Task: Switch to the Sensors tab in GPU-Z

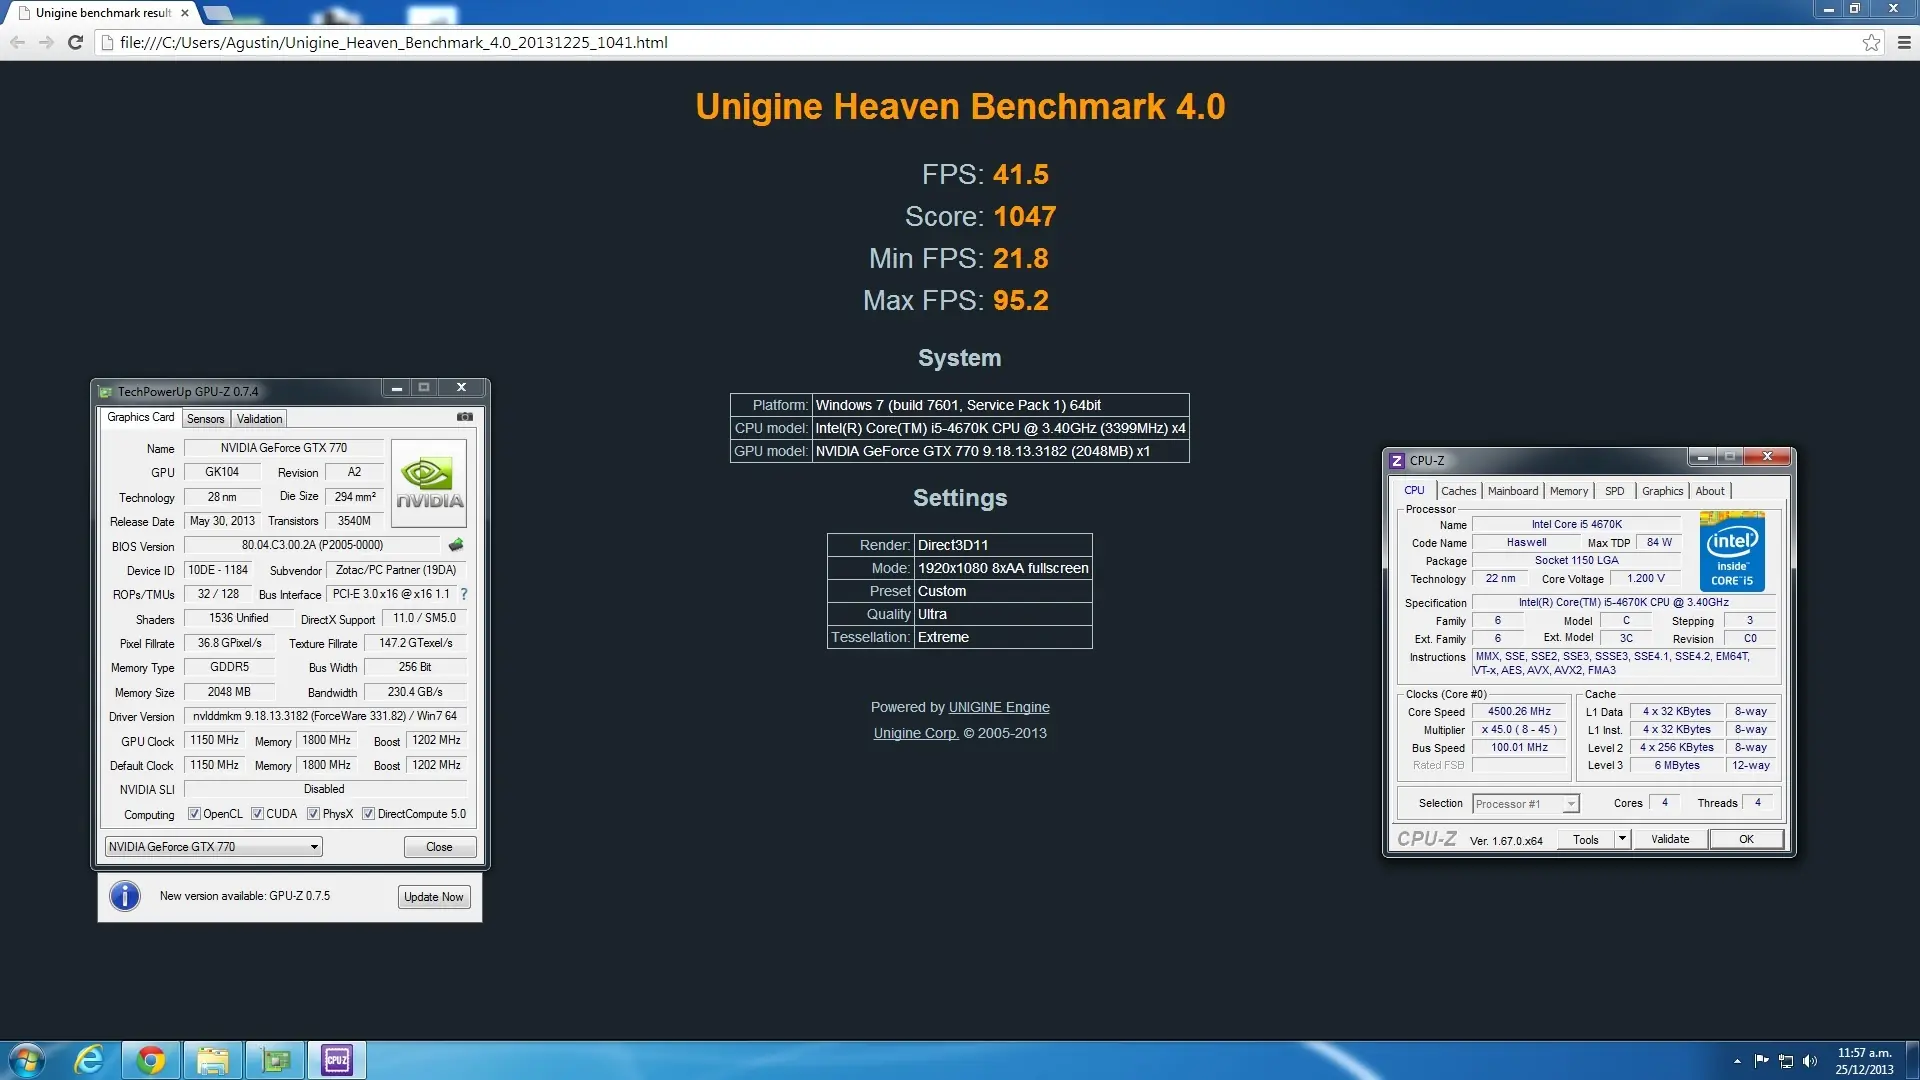Action: tap(205, 419)
